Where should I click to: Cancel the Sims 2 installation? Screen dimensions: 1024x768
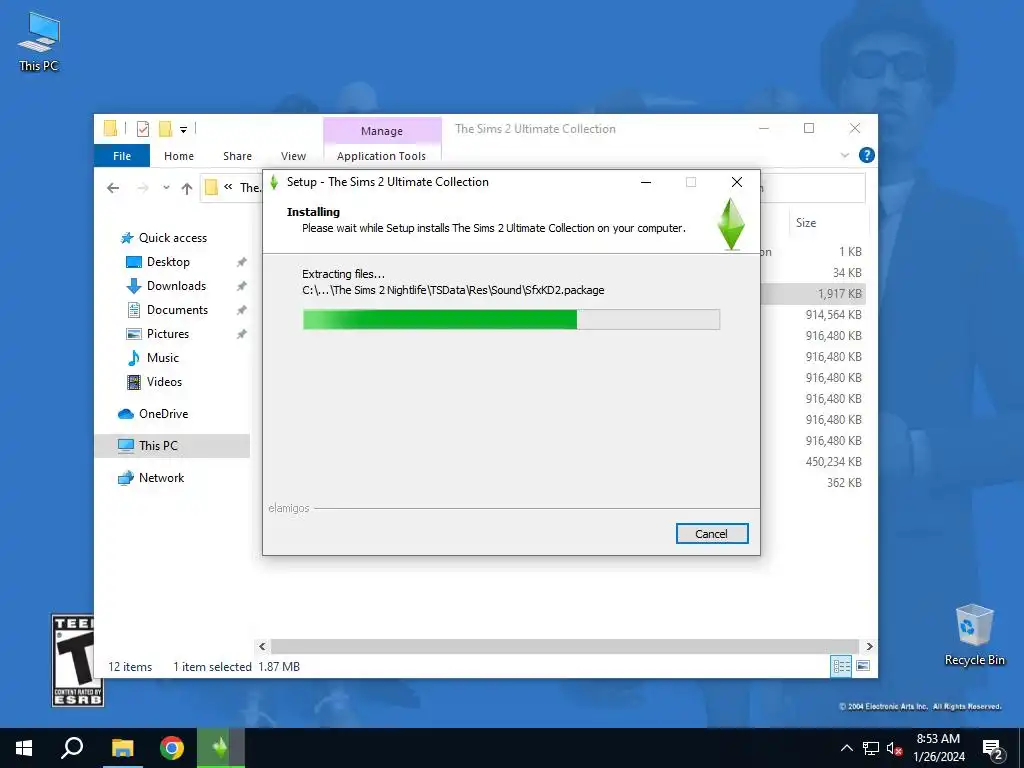click(712, 534)
